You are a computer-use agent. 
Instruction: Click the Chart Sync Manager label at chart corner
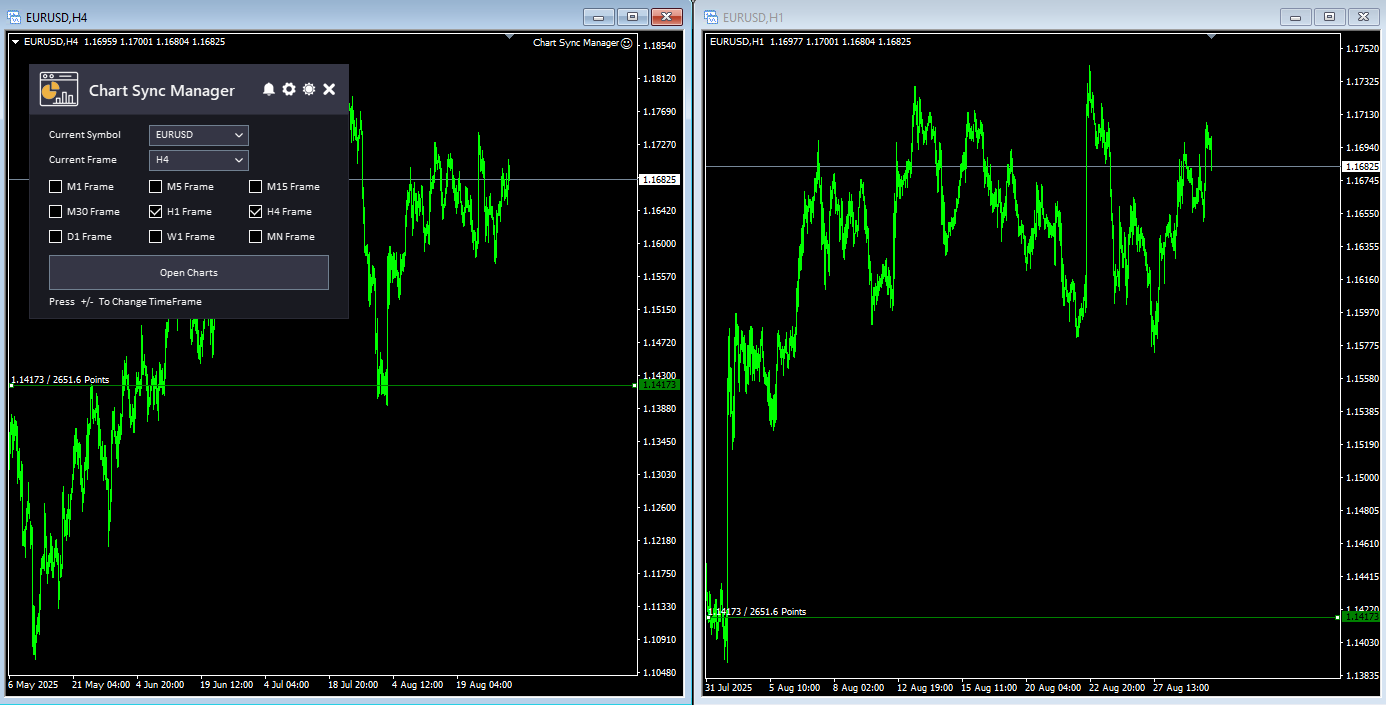[x=576, y=43]
